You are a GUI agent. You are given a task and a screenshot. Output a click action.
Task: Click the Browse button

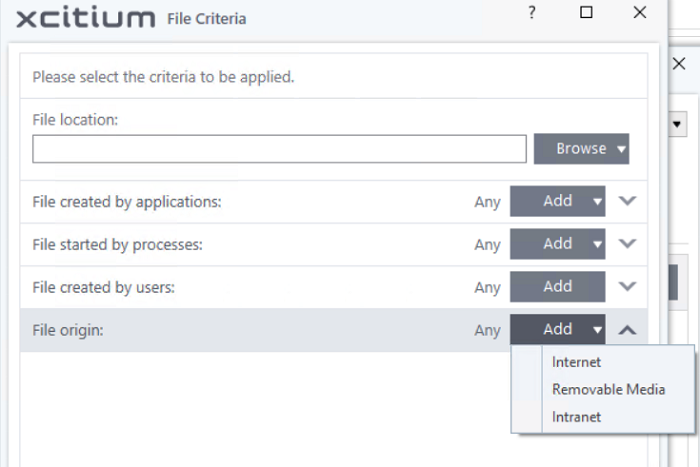(574, 149)
